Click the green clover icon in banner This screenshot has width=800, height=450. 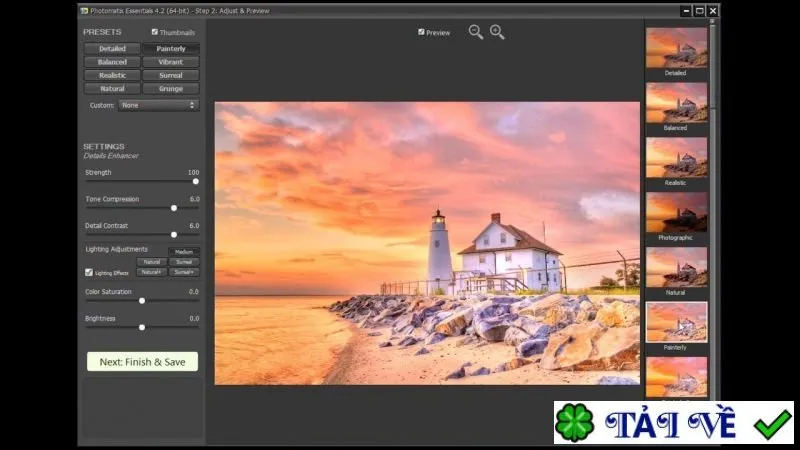(x=574, y=422)
